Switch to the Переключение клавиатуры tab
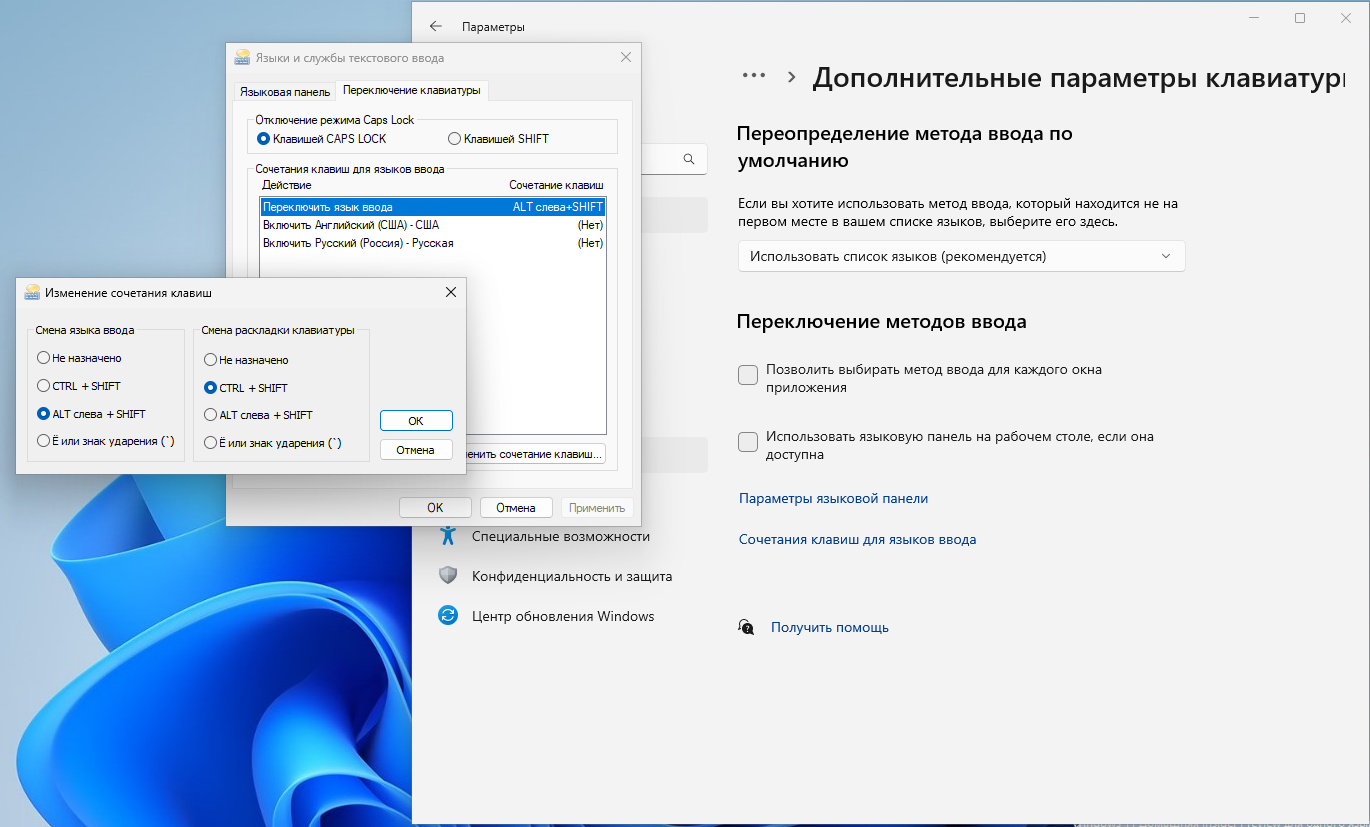The height and width of the screenshot is (827, 1370). (x=412, y=90)
